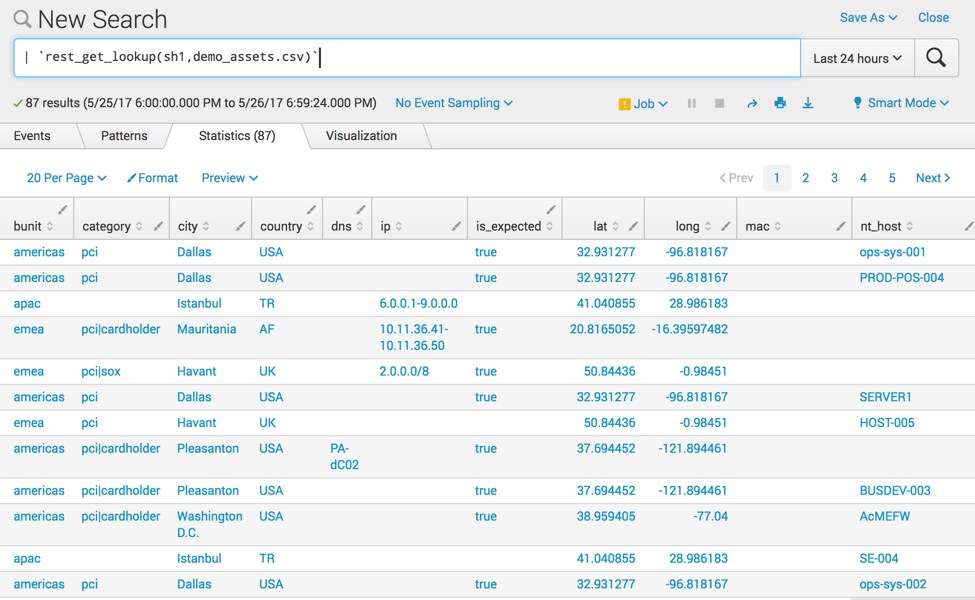Click the -77.04 longitude value
Viewport: 975px width, 600px height.
710,517
